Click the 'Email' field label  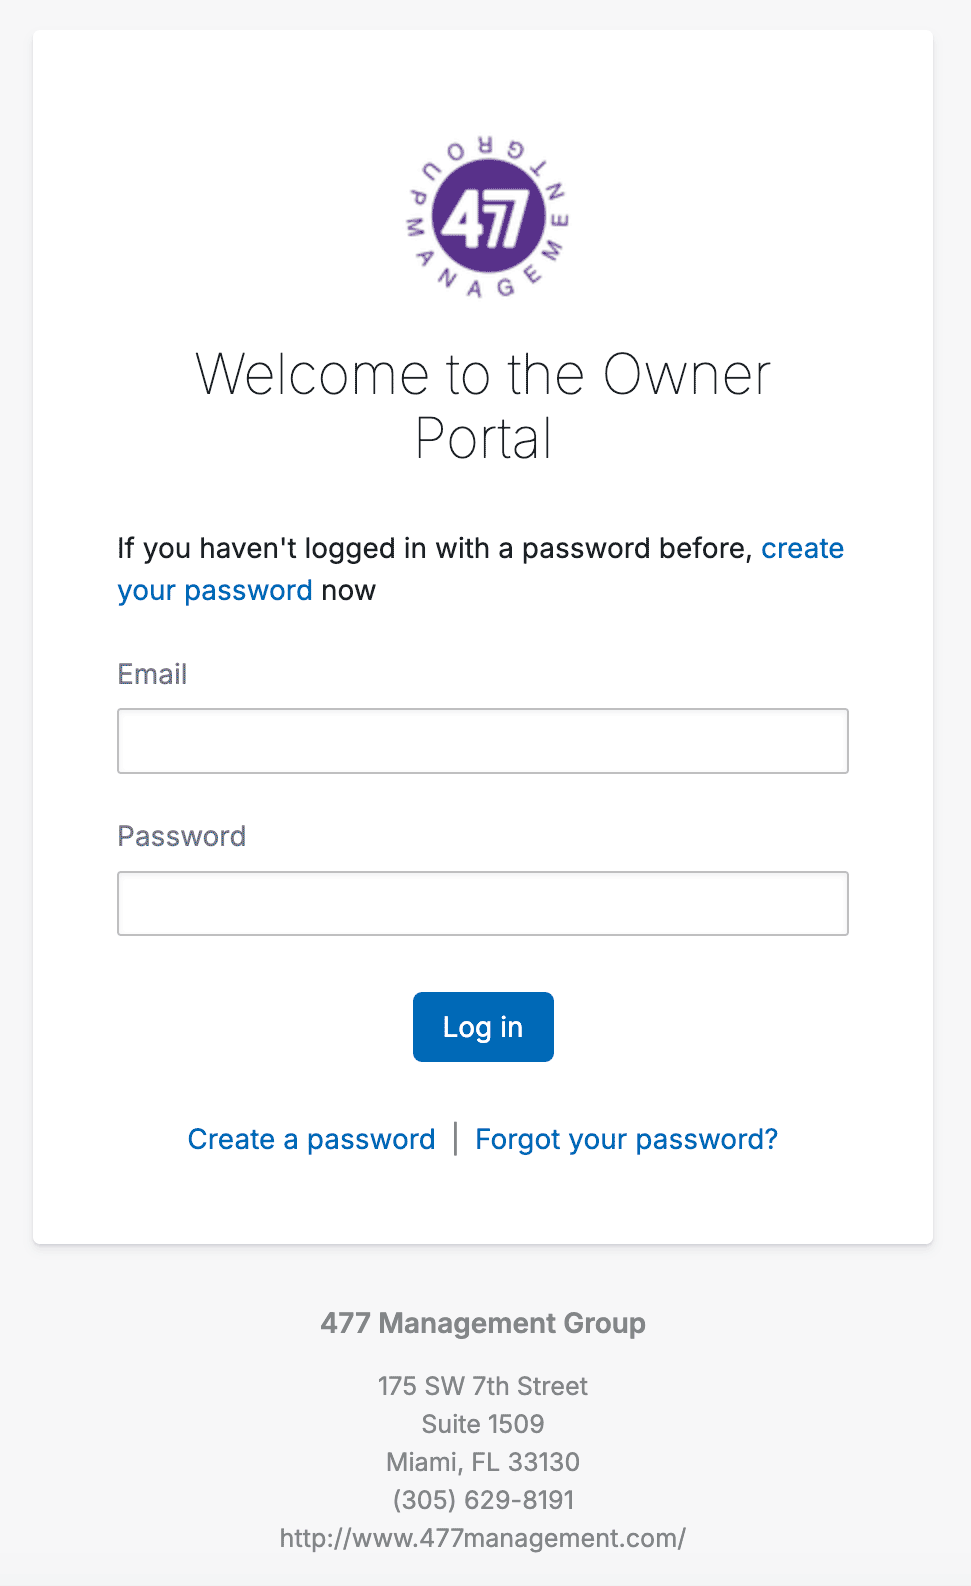152,674
